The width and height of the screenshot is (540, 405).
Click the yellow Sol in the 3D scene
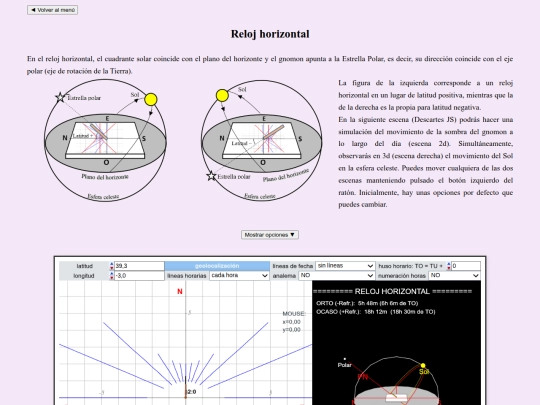point(423,365)
